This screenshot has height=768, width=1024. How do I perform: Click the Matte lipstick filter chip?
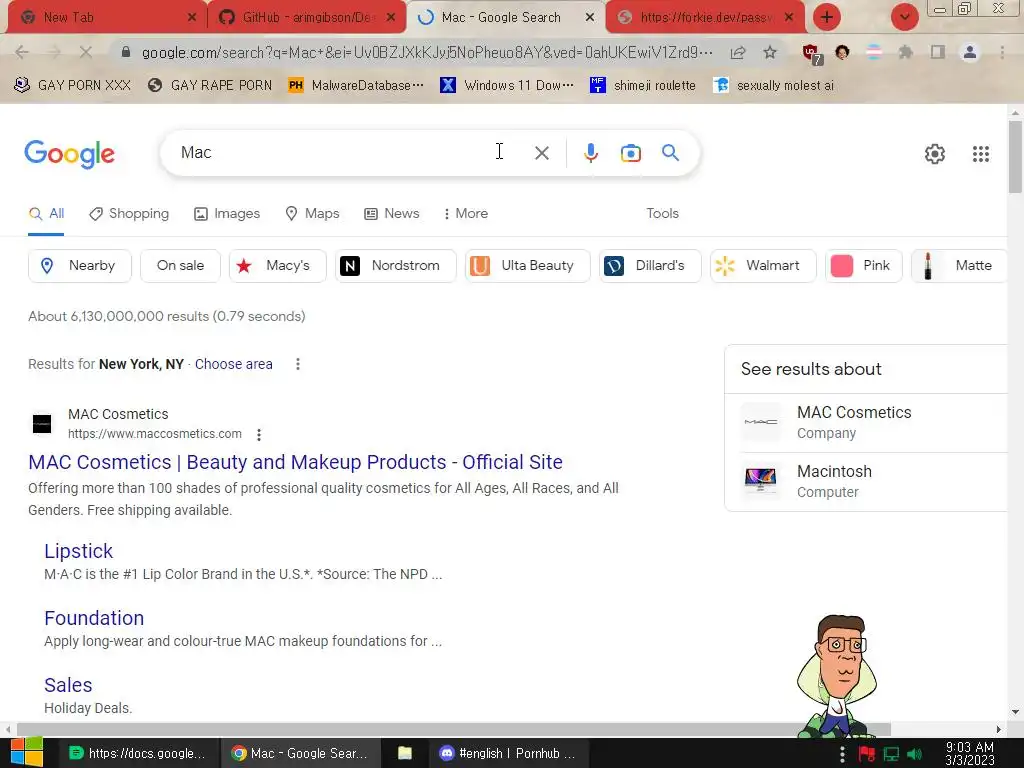click(x=959, y=266)
